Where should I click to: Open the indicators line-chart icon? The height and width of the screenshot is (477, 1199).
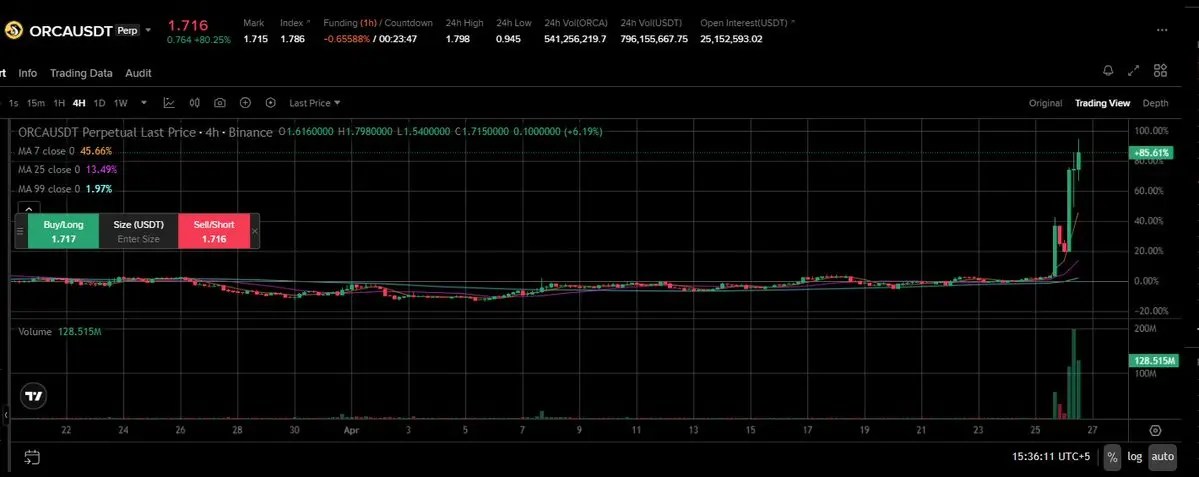point(169,102)
